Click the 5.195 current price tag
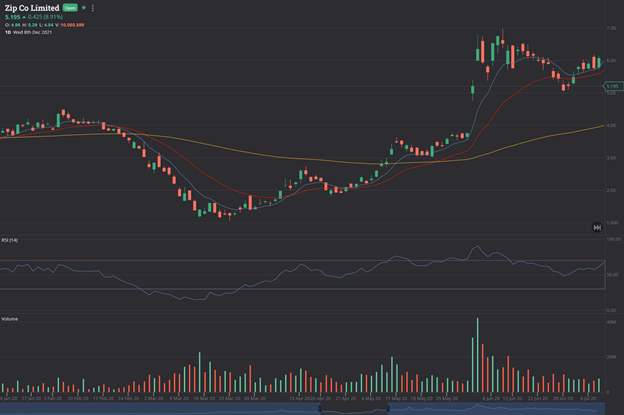The image size is (624, 415). (x=613, y=86)
